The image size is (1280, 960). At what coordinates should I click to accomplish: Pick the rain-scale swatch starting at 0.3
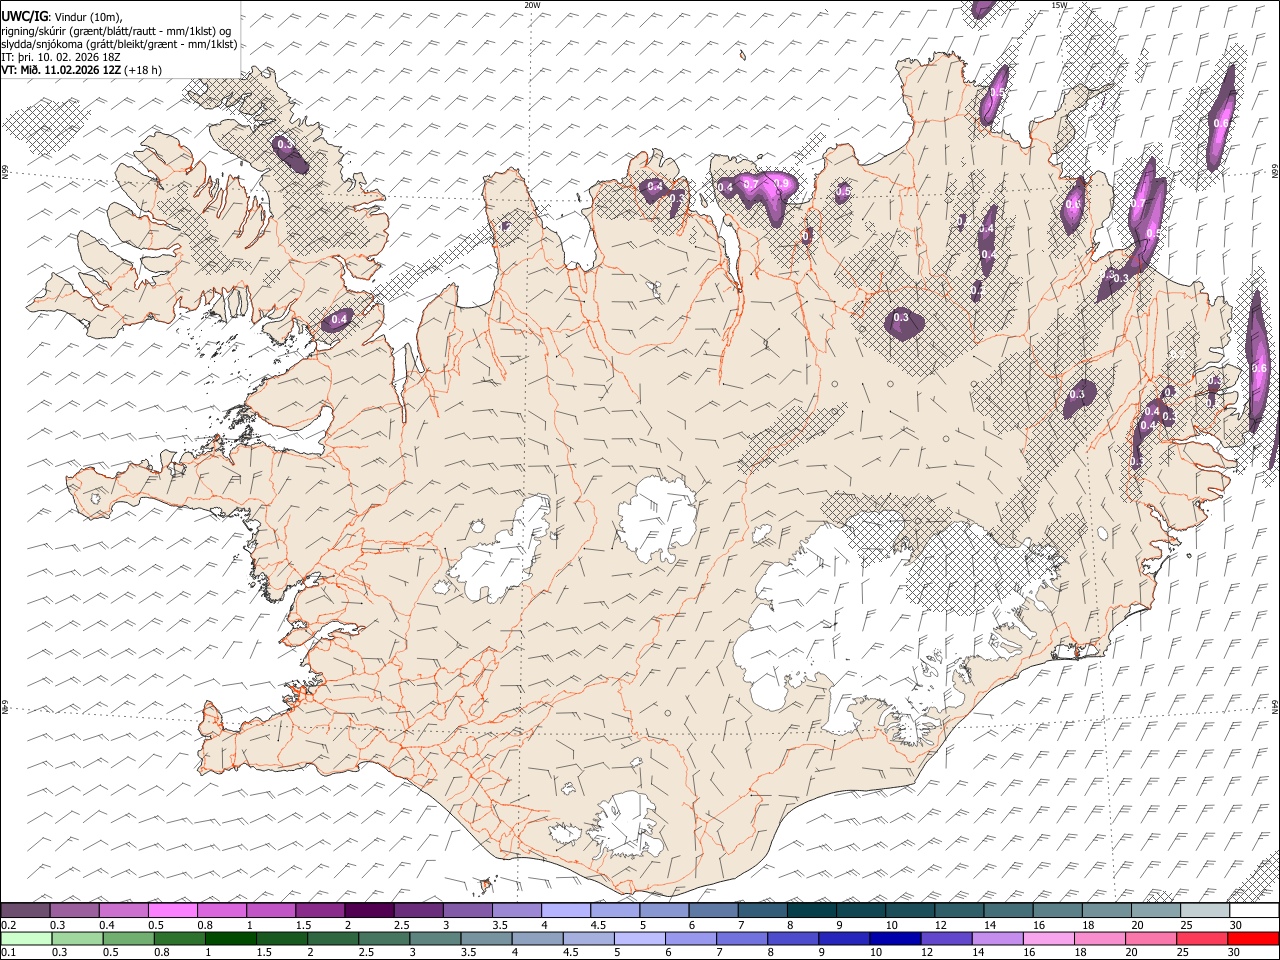(x=77, y=938)
